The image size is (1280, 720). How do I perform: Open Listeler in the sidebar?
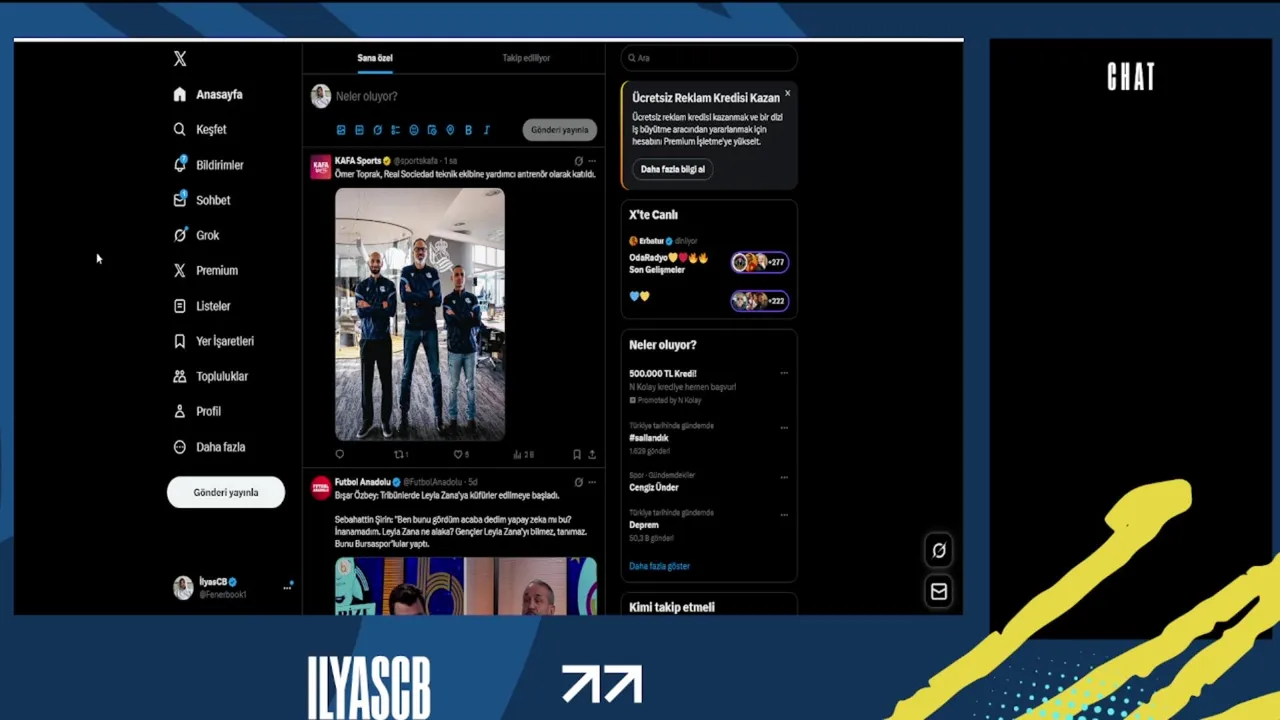pyautogui.click(x=201, y=306)
